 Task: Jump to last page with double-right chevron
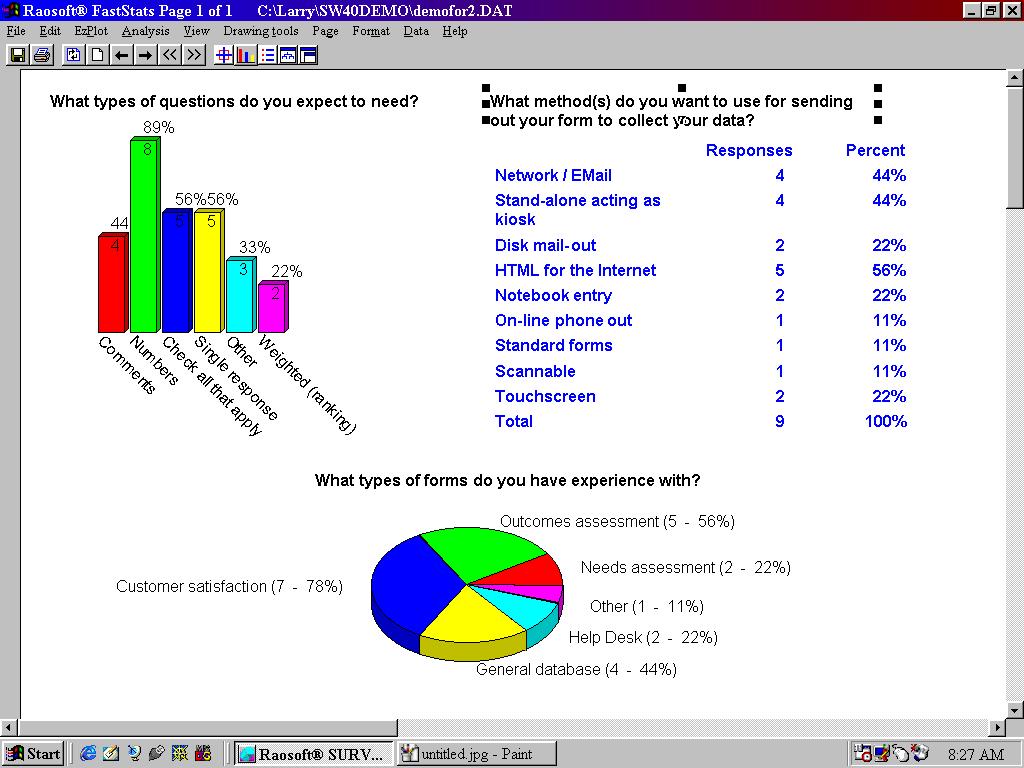(194, 55)
